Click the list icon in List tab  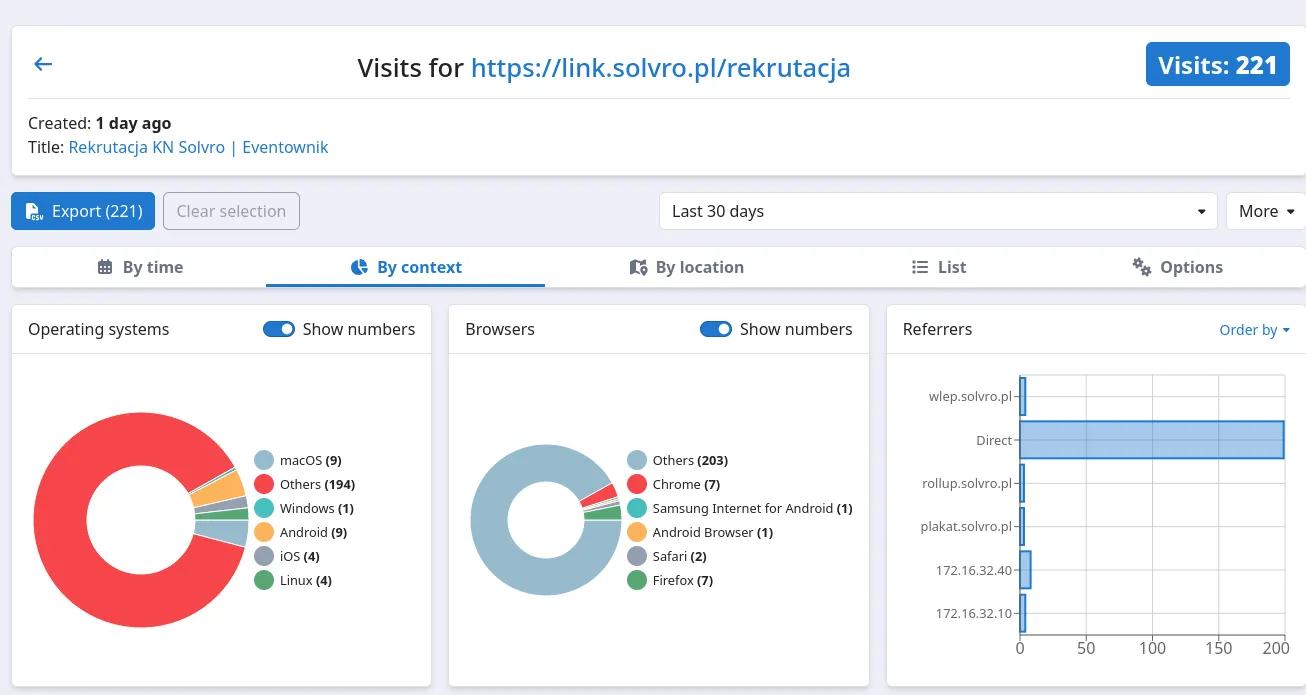coord(920,267)
